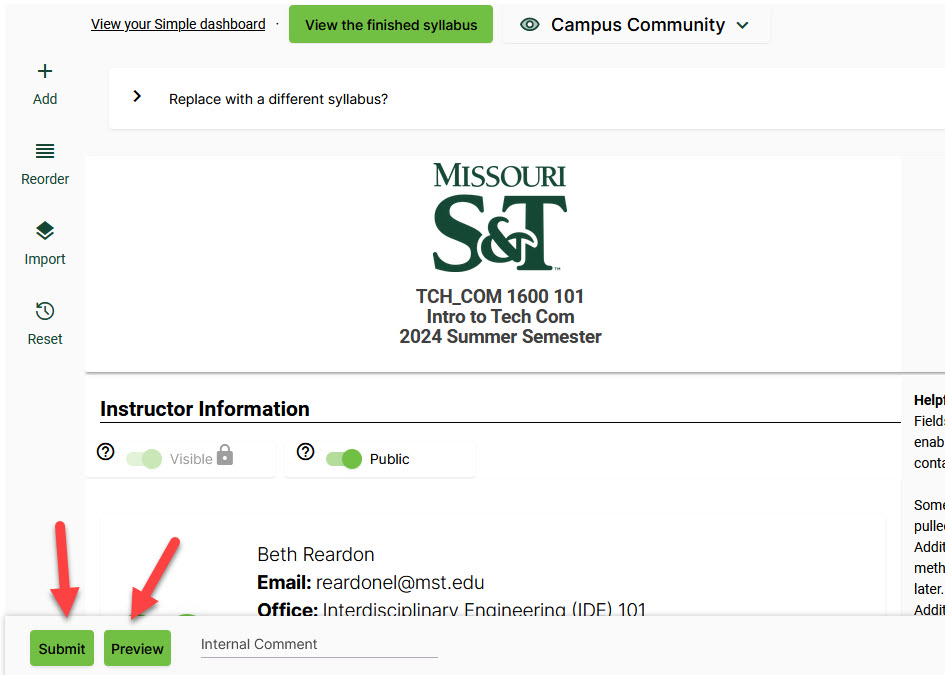The image size is (945, 675).
Task: Click the locked Visible toggle
Action: (144, 457)
